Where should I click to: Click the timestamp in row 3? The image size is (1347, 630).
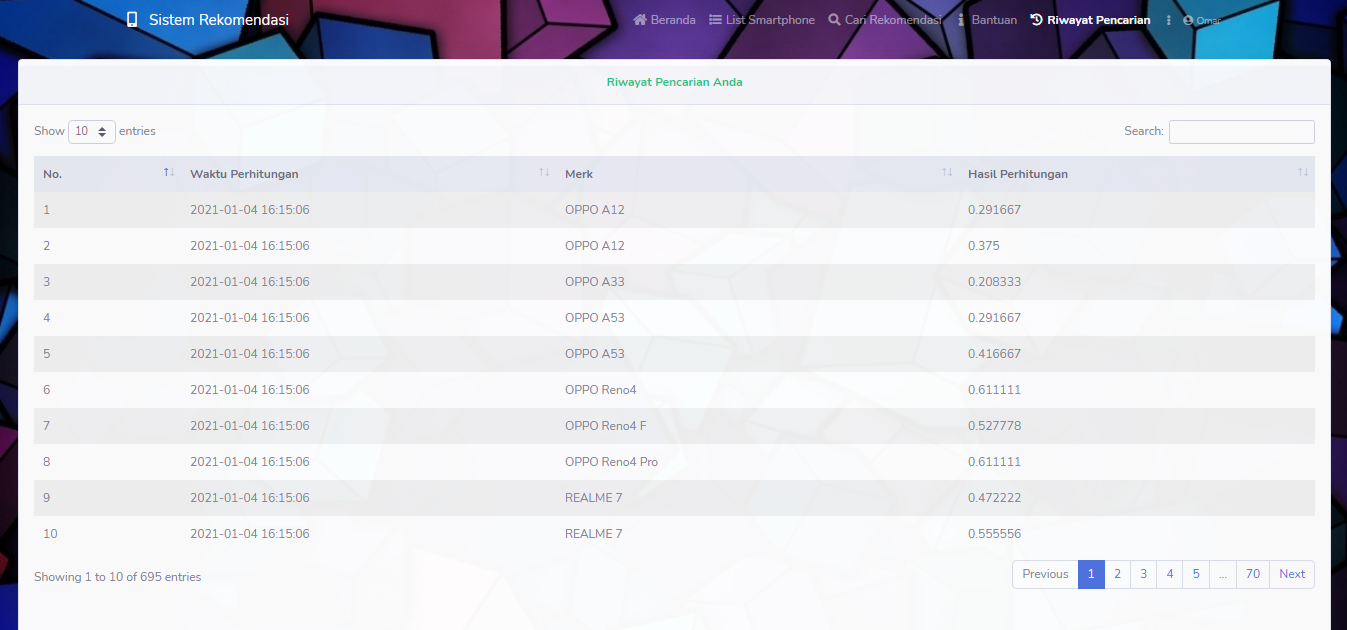click(249, 282)
